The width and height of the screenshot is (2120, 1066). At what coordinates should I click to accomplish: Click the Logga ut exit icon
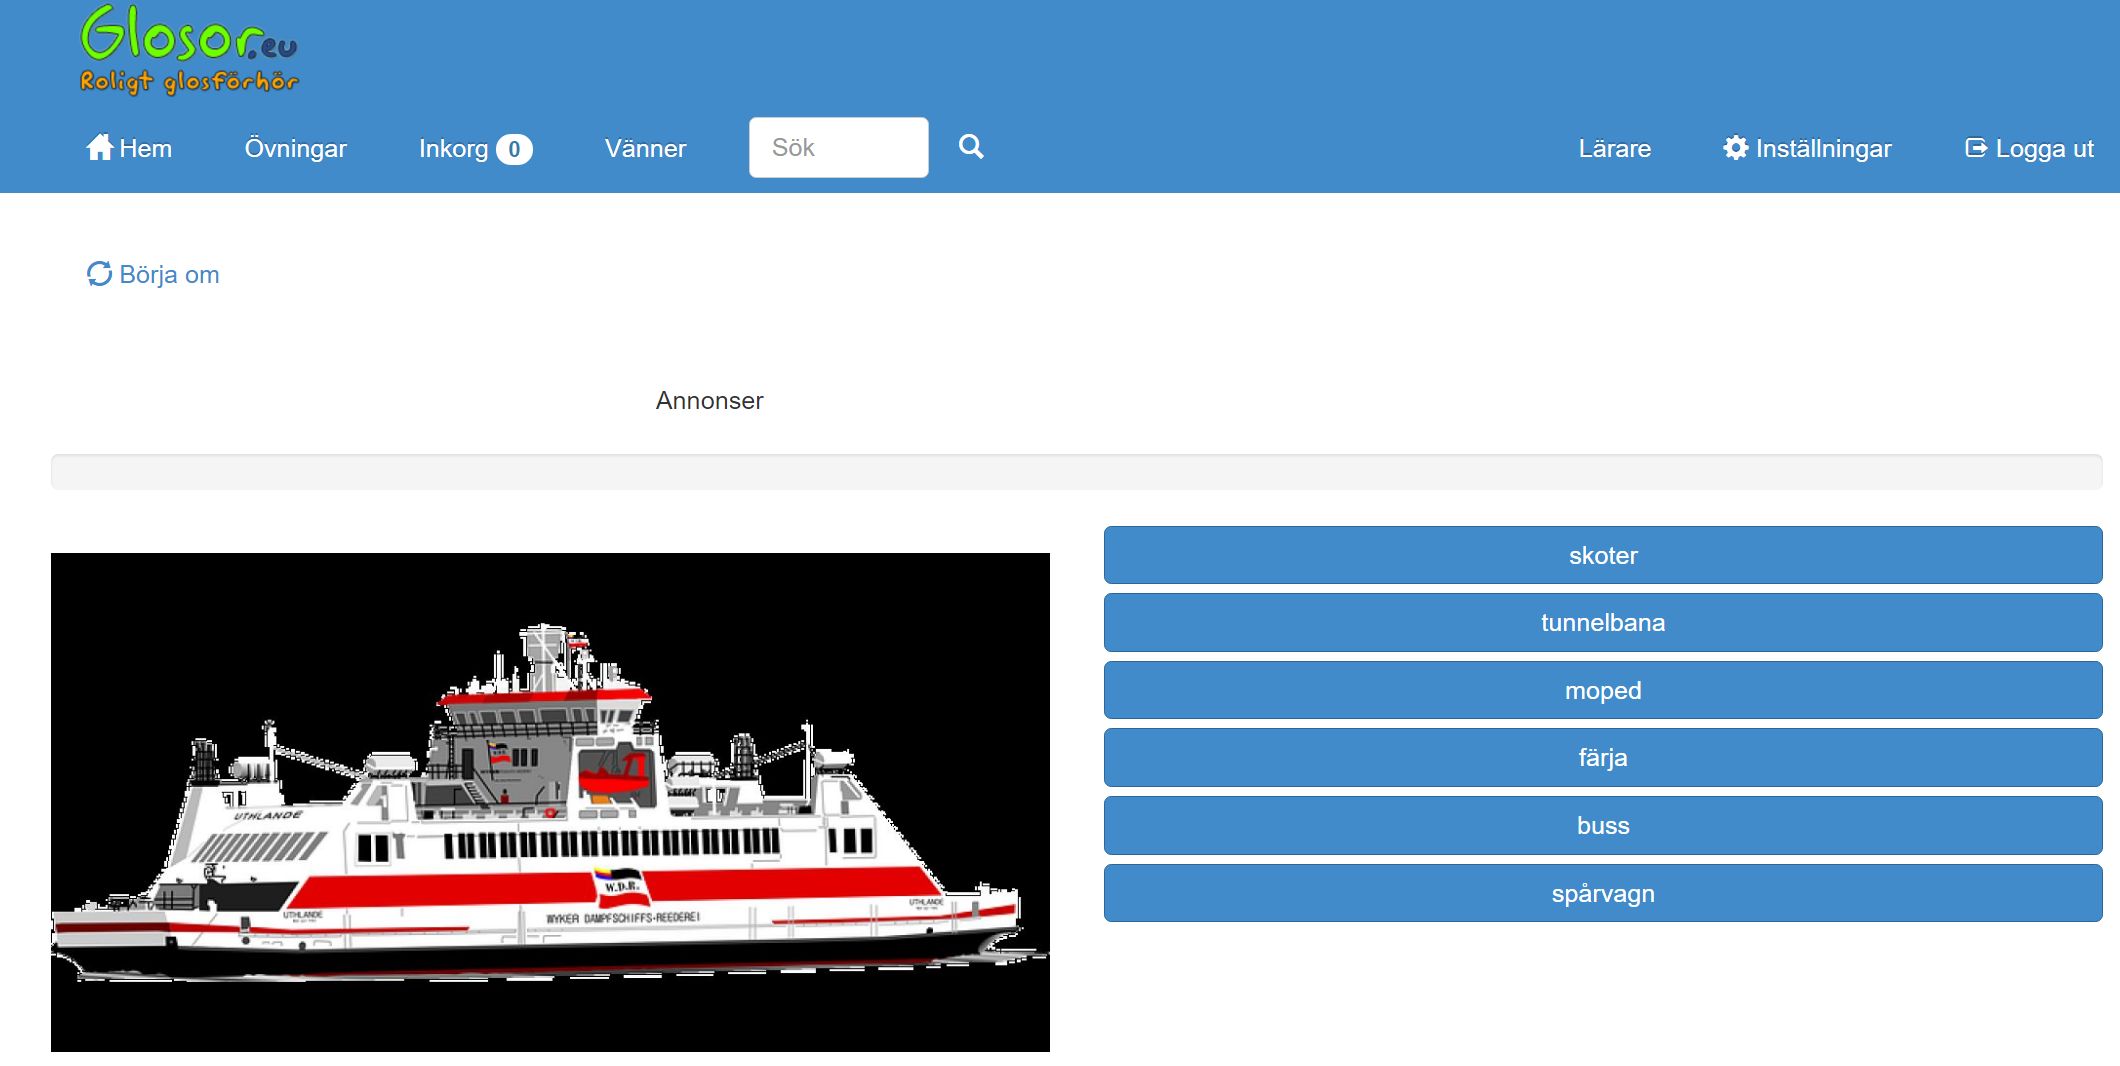pos(1976,148)
